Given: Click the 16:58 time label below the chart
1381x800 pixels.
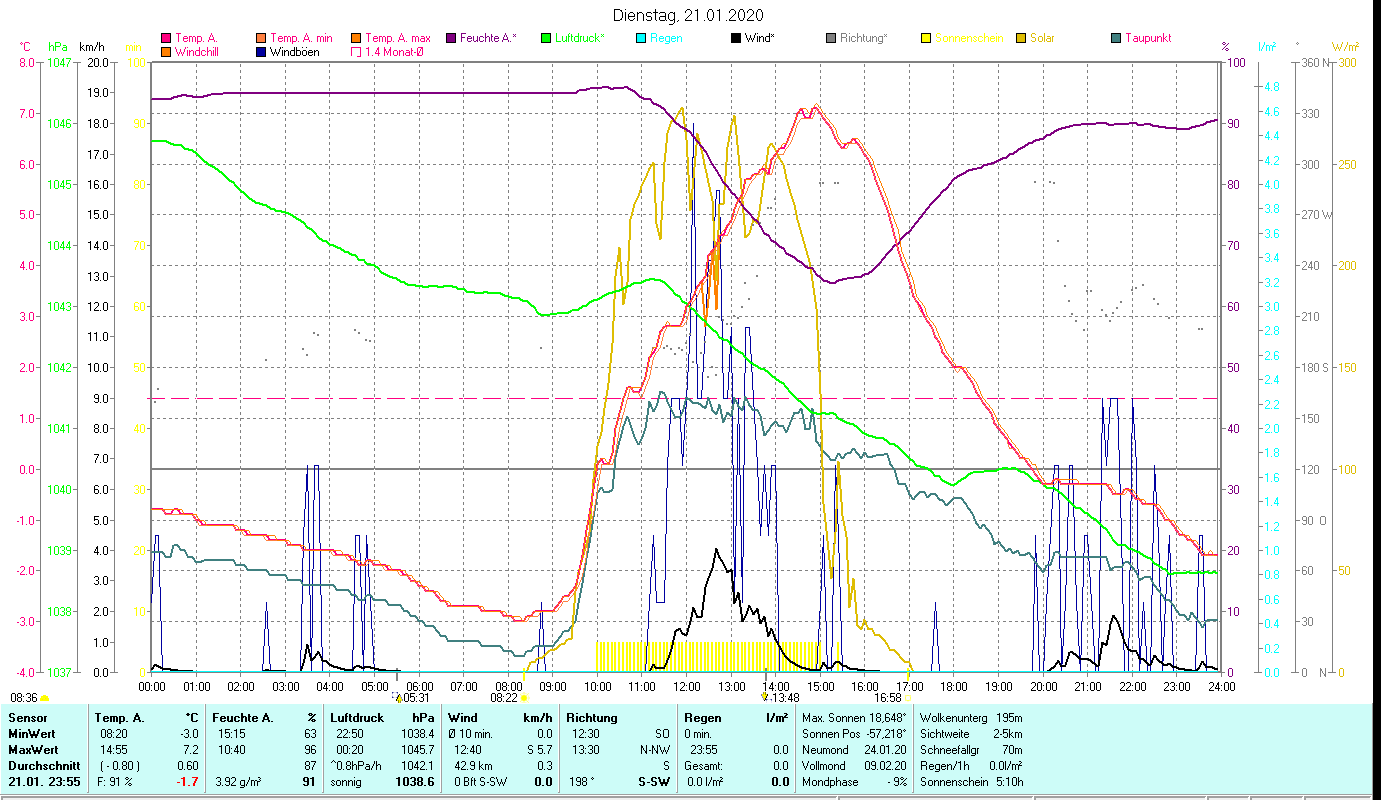Looking at the screenshot, I should click(888, 698).
